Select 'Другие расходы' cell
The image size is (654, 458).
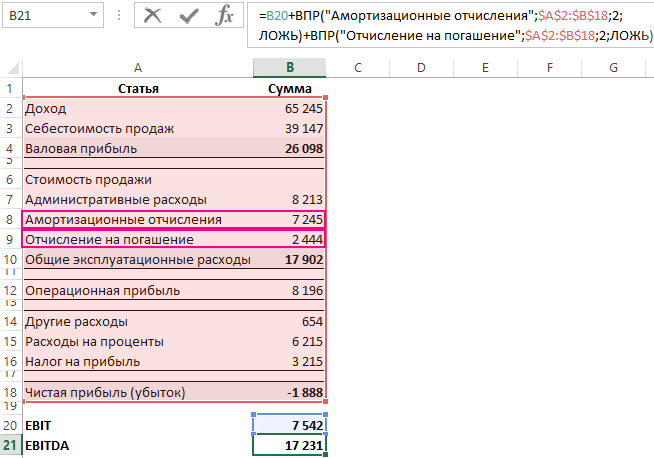pos(138,322)
